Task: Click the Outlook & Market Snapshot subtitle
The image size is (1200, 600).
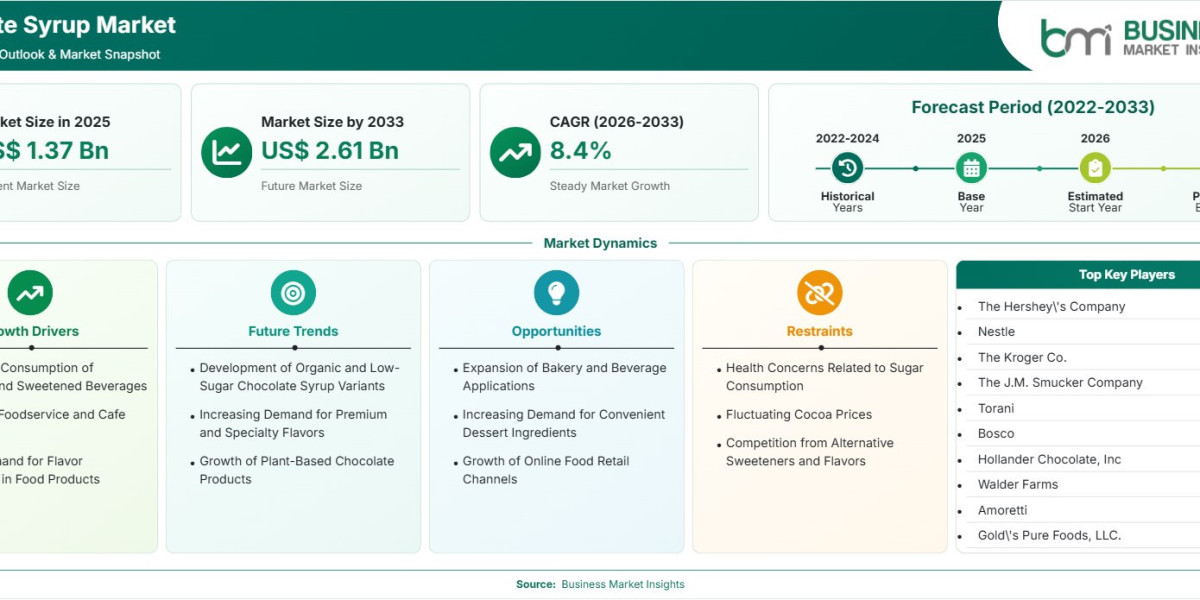Action: tap(80, 55)
